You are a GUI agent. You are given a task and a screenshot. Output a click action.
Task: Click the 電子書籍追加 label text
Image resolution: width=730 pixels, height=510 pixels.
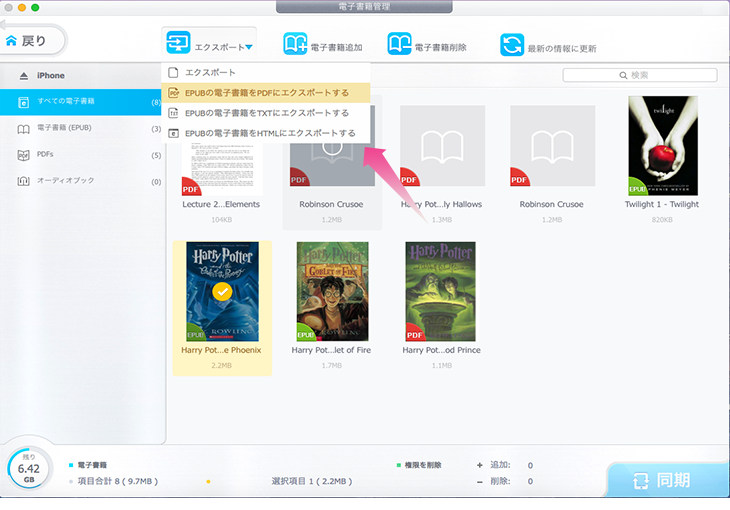click(337, 48)
